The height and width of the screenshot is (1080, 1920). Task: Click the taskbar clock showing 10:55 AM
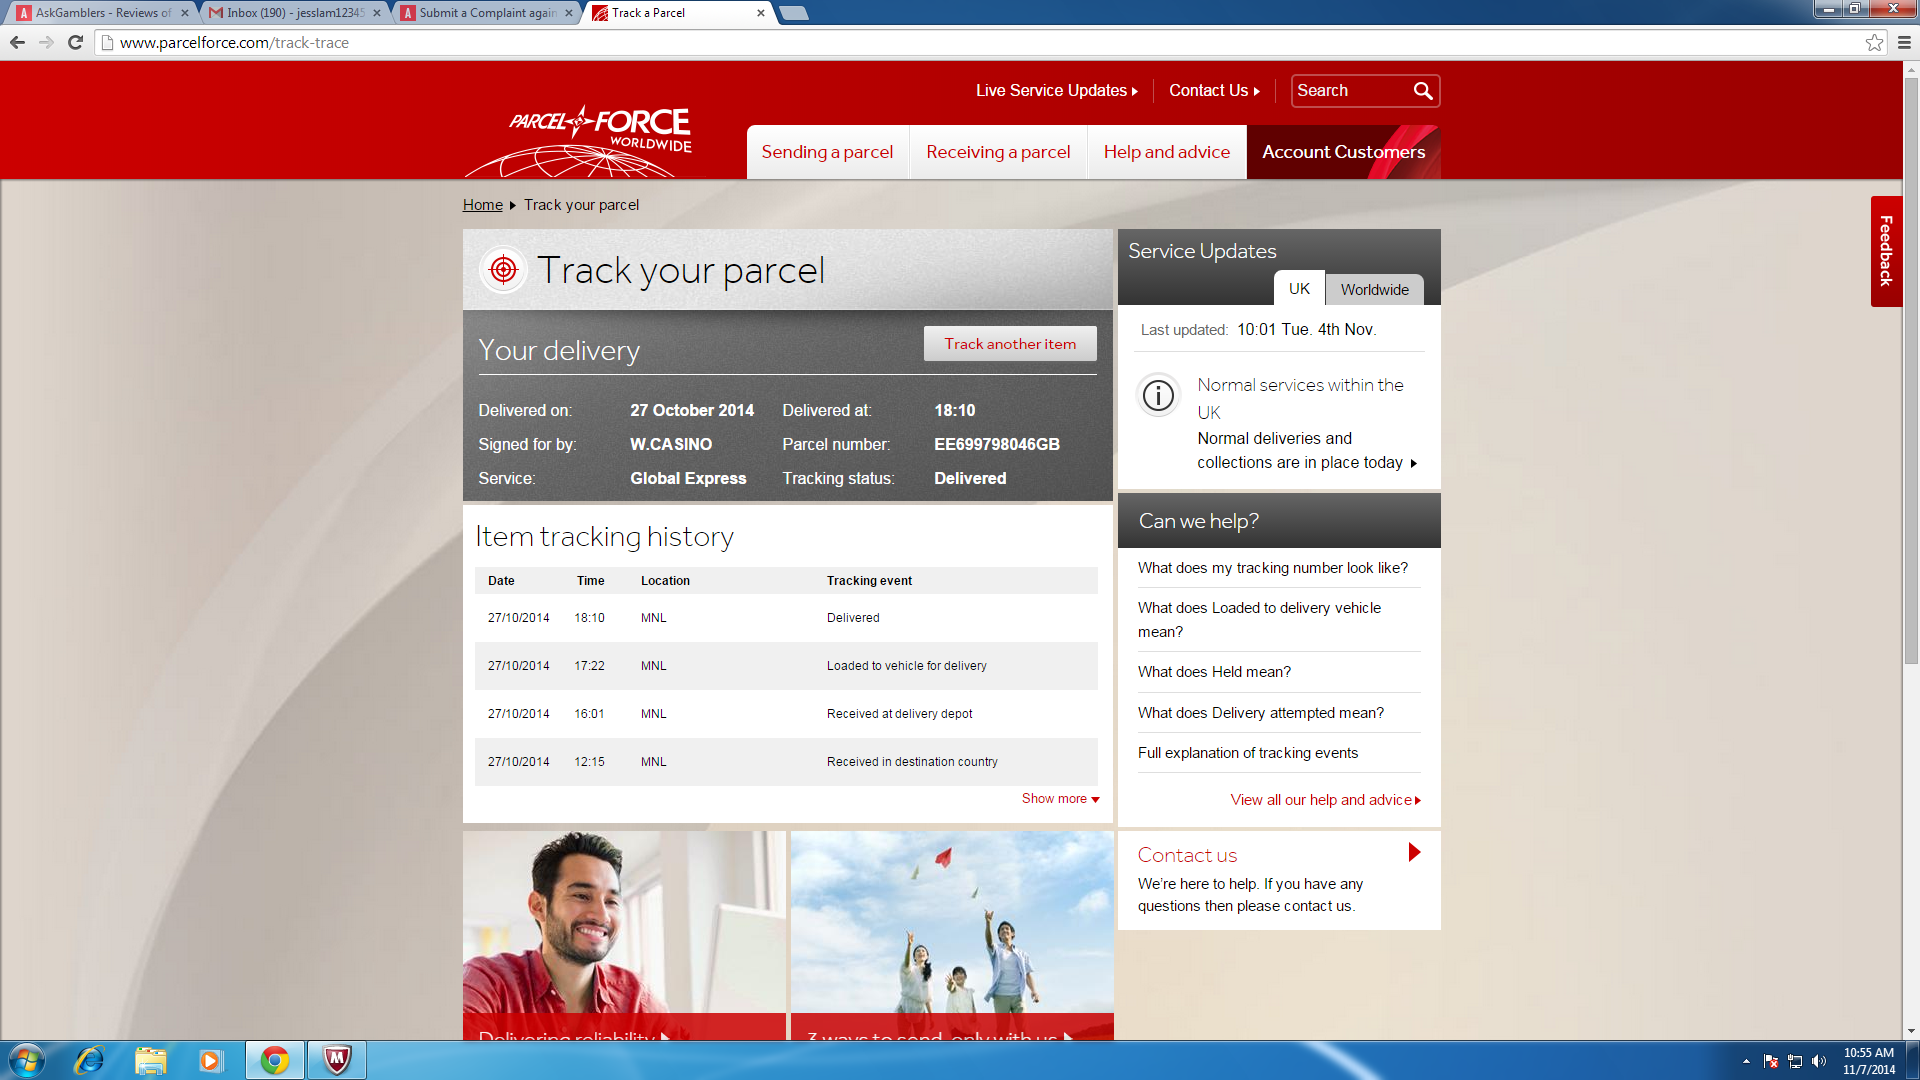(x=1868, y=1061)
